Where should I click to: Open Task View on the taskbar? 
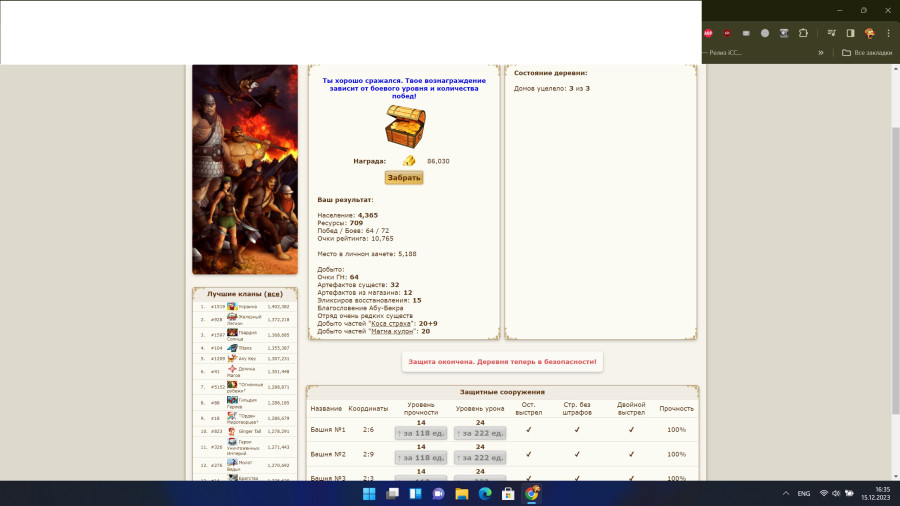pyautogui.click(x=393, y=493)
